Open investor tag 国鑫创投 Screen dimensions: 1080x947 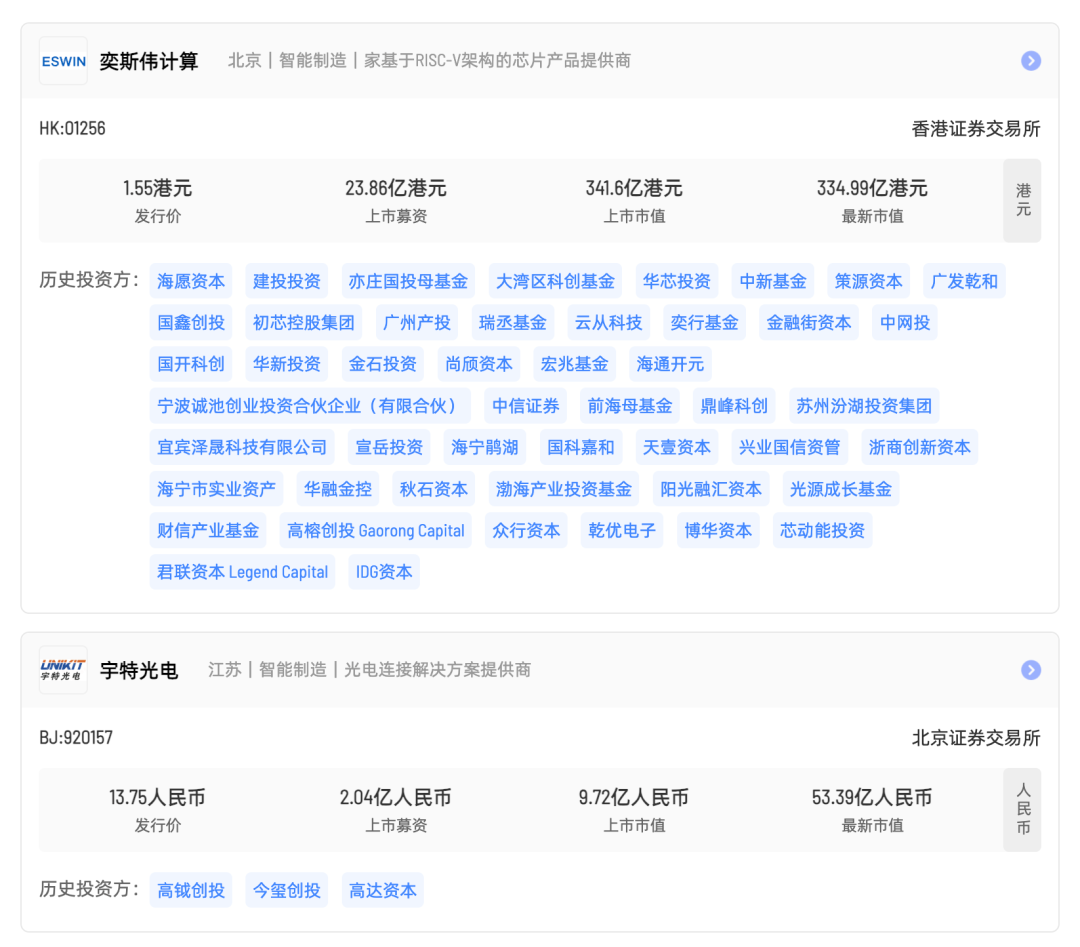click(x=191, y=322)
